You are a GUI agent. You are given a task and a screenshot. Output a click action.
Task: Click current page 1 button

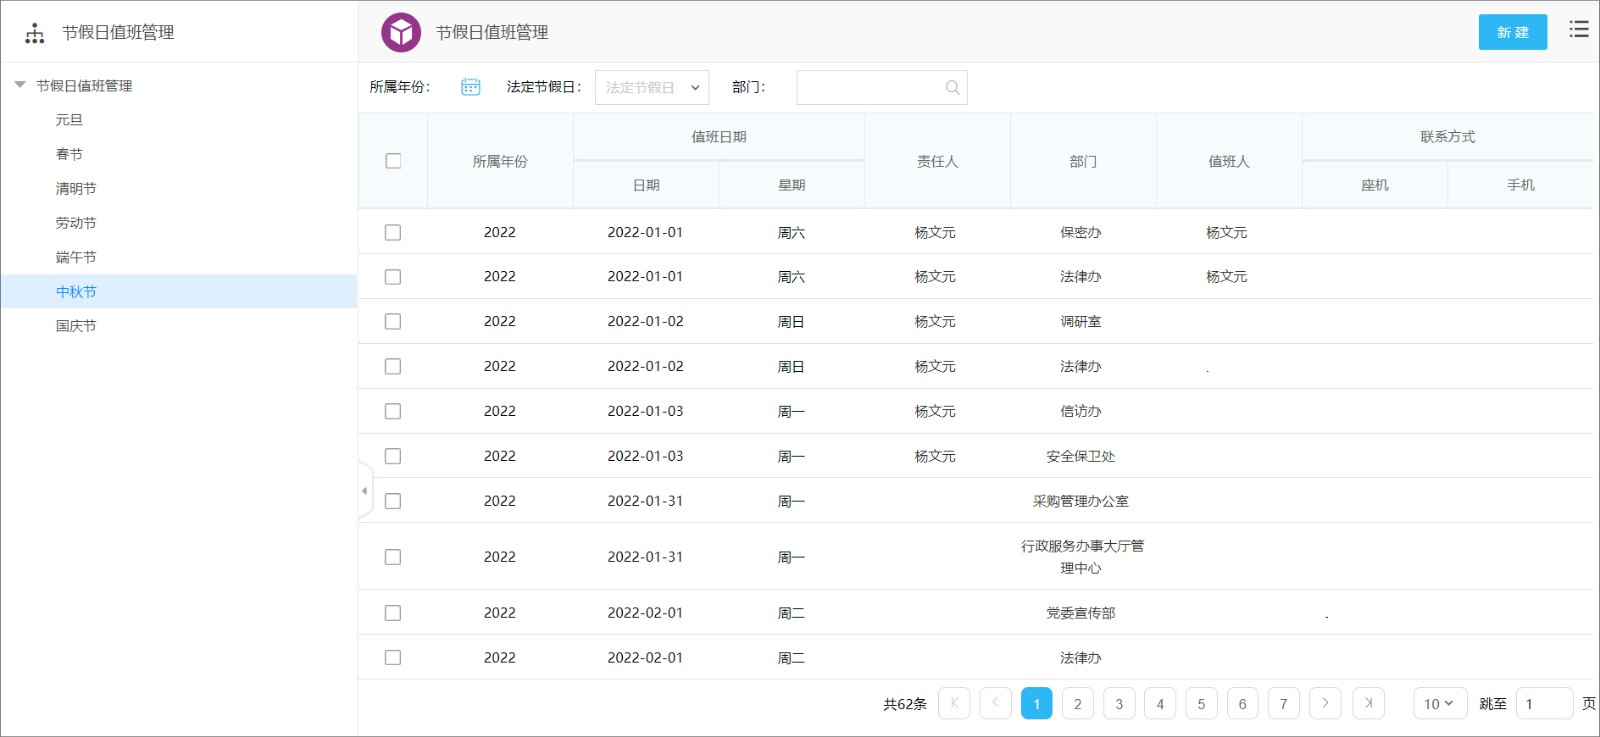pyautogui.click(x=1036, y=703)
